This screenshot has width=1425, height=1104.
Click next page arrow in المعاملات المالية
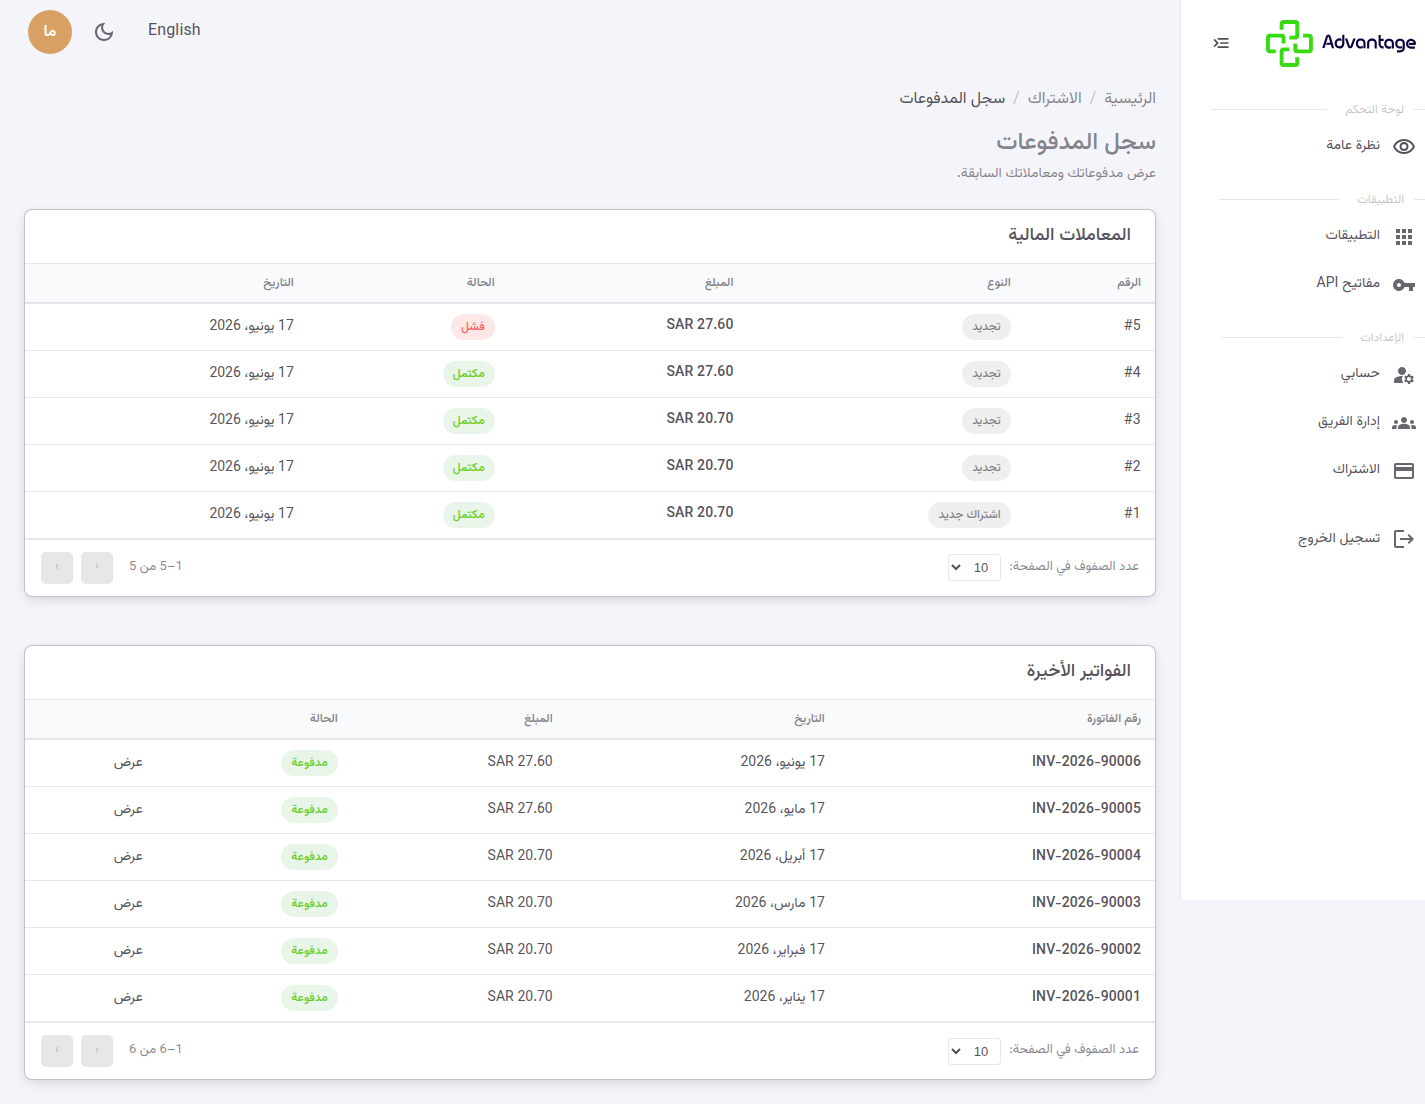57,567
